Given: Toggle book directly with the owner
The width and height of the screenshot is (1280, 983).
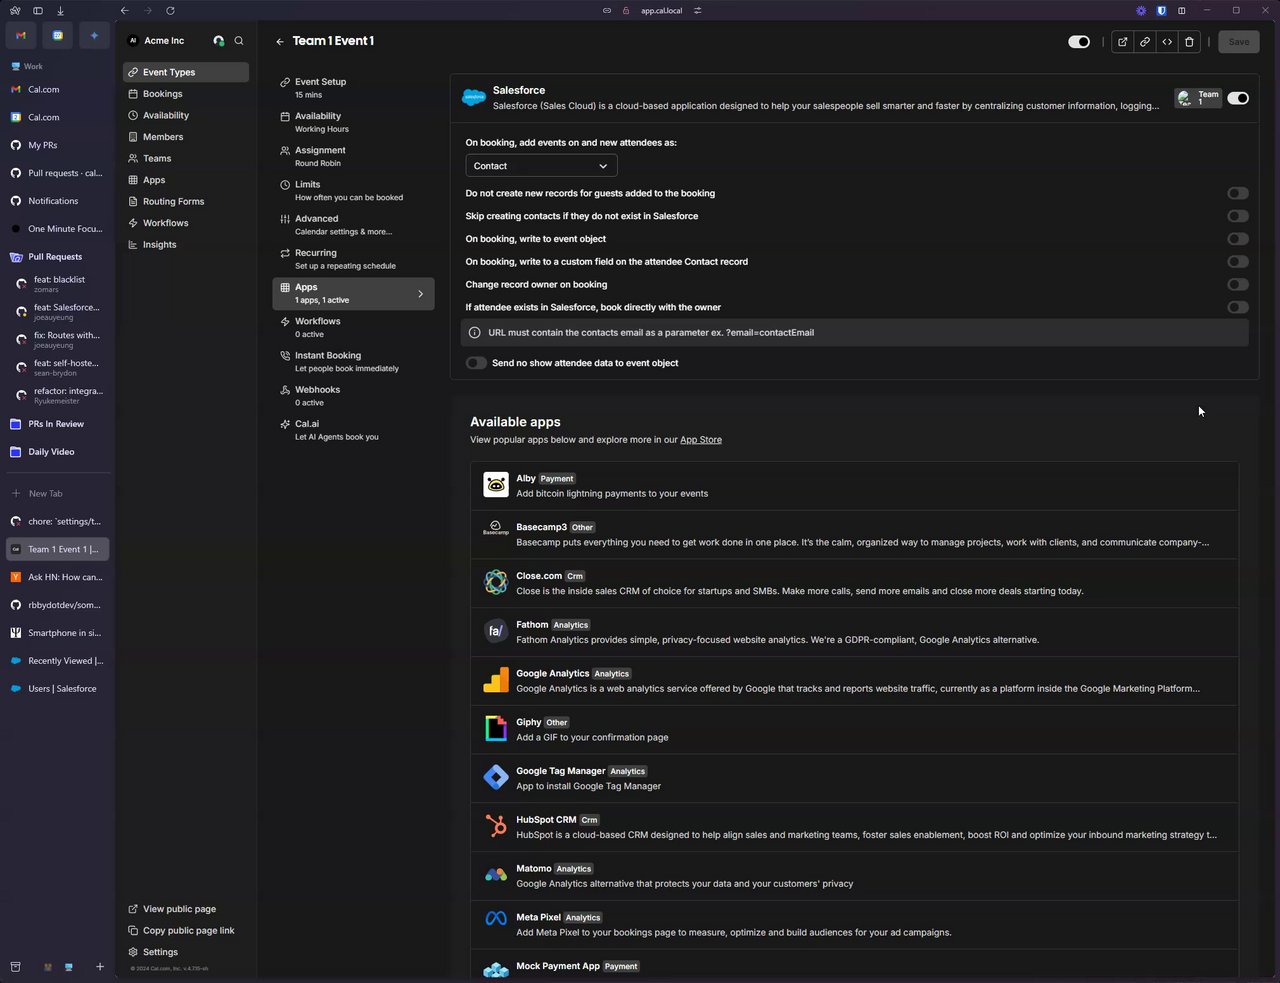Looking at the screenshot, I should [1238, 307].
